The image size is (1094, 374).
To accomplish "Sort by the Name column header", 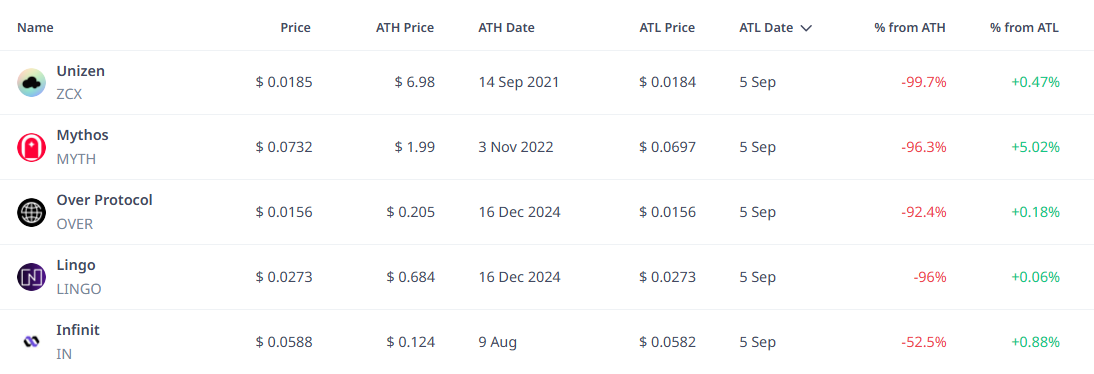I will pyautogui.click(x=36, y=28).
